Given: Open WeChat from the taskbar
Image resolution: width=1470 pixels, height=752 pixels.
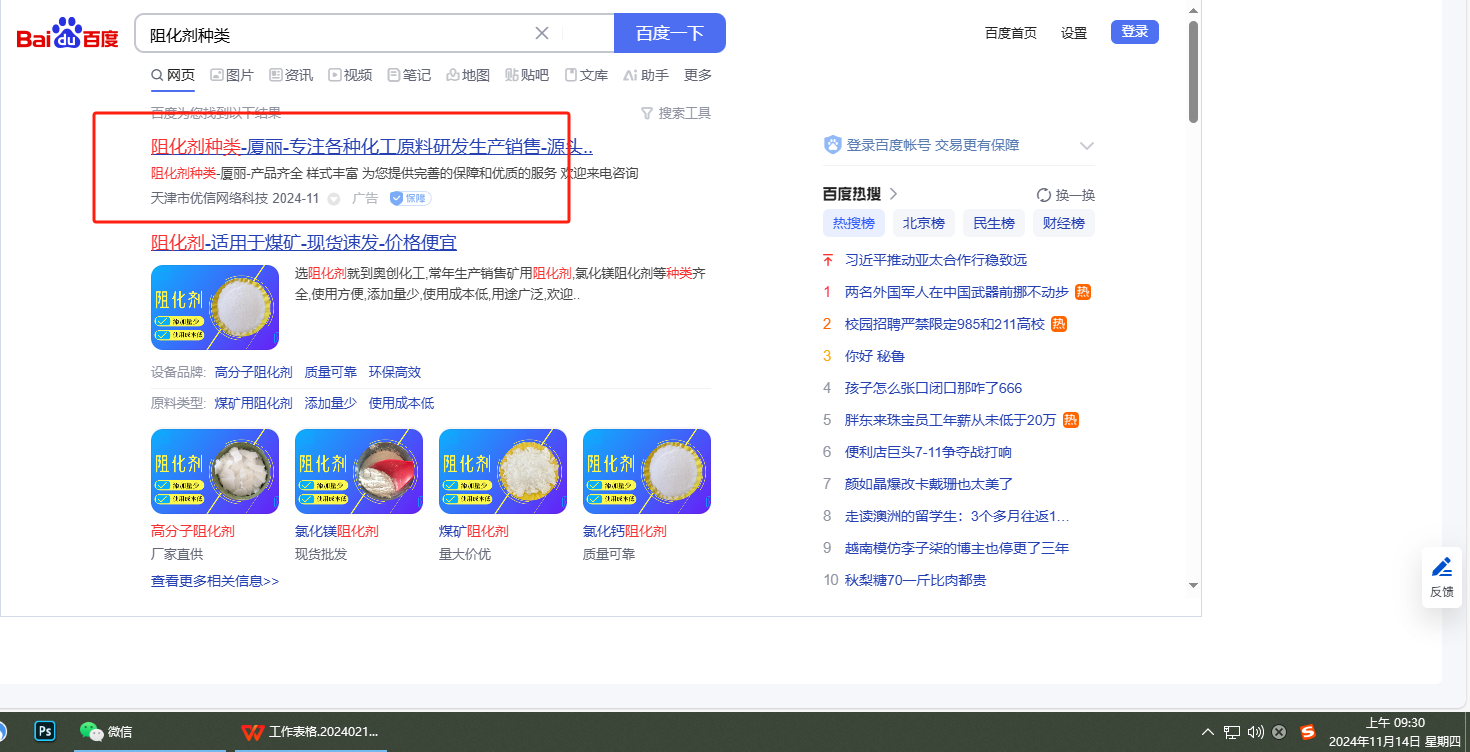Looking at the screenshot, I should pyautogui.click(x=91, y=731).
